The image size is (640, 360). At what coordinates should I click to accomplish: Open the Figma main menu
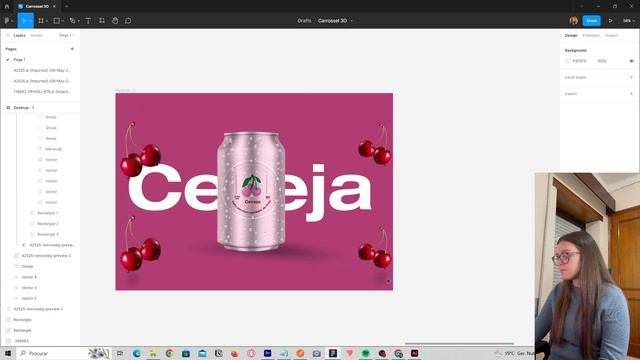click(x=8, y=20)
